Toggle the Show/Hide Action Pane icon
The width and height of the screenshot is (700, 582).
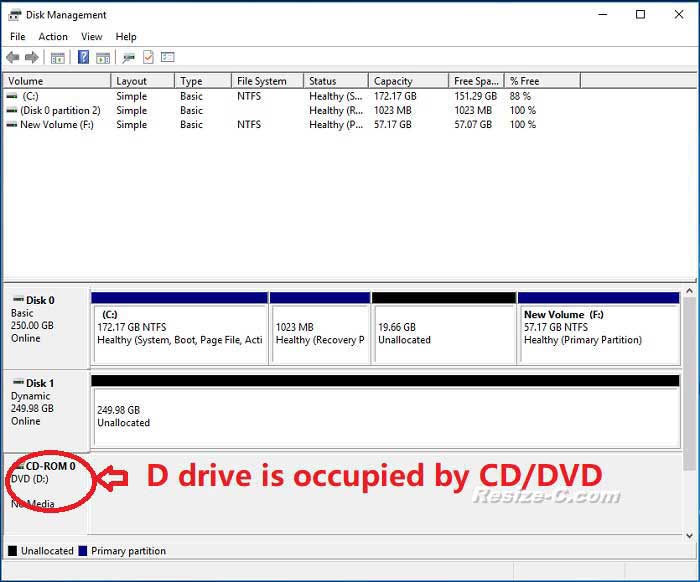tap(103, 58)
